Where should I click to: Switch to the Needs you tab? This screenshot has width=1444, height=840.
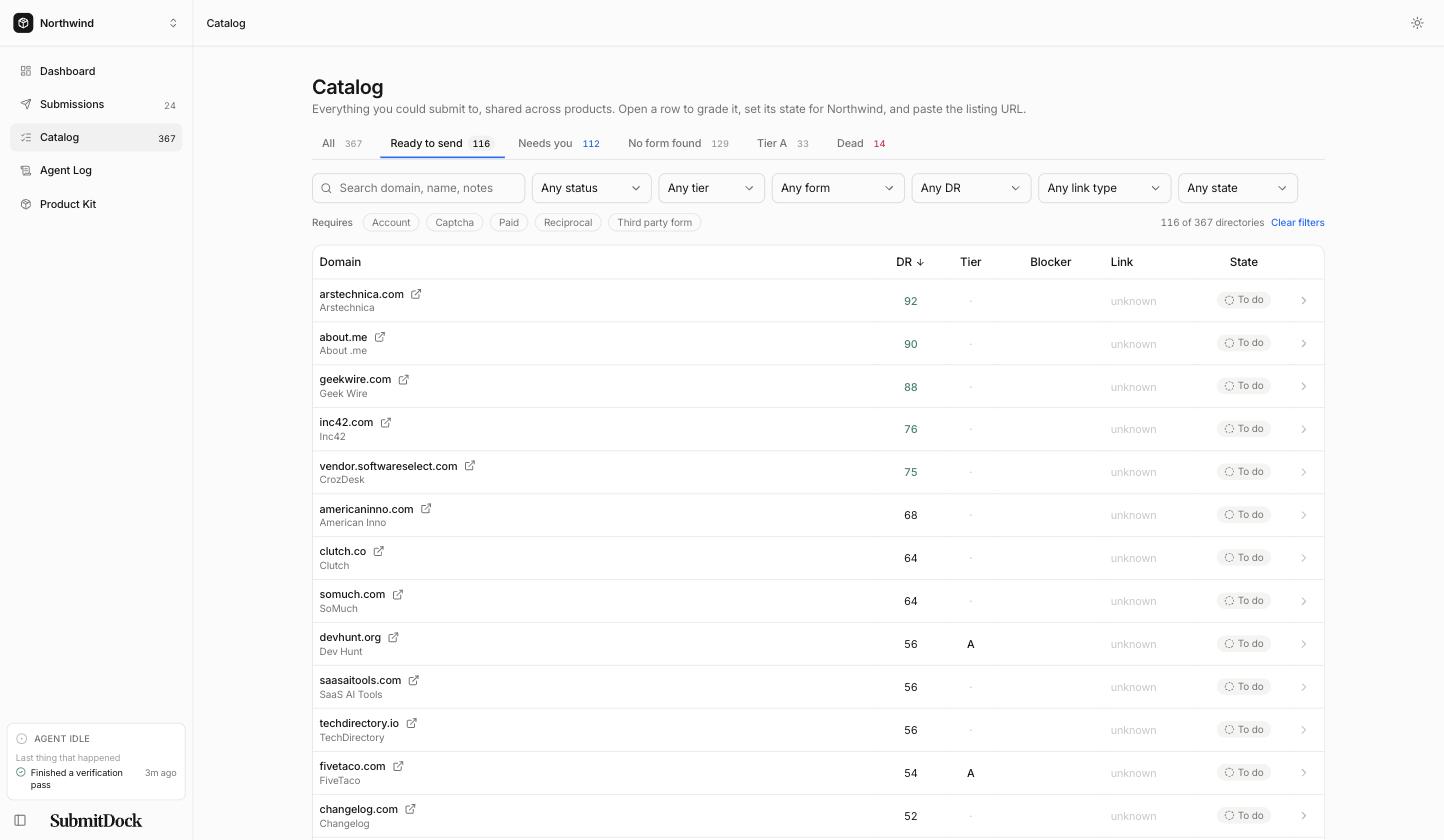tap(559, 143)
